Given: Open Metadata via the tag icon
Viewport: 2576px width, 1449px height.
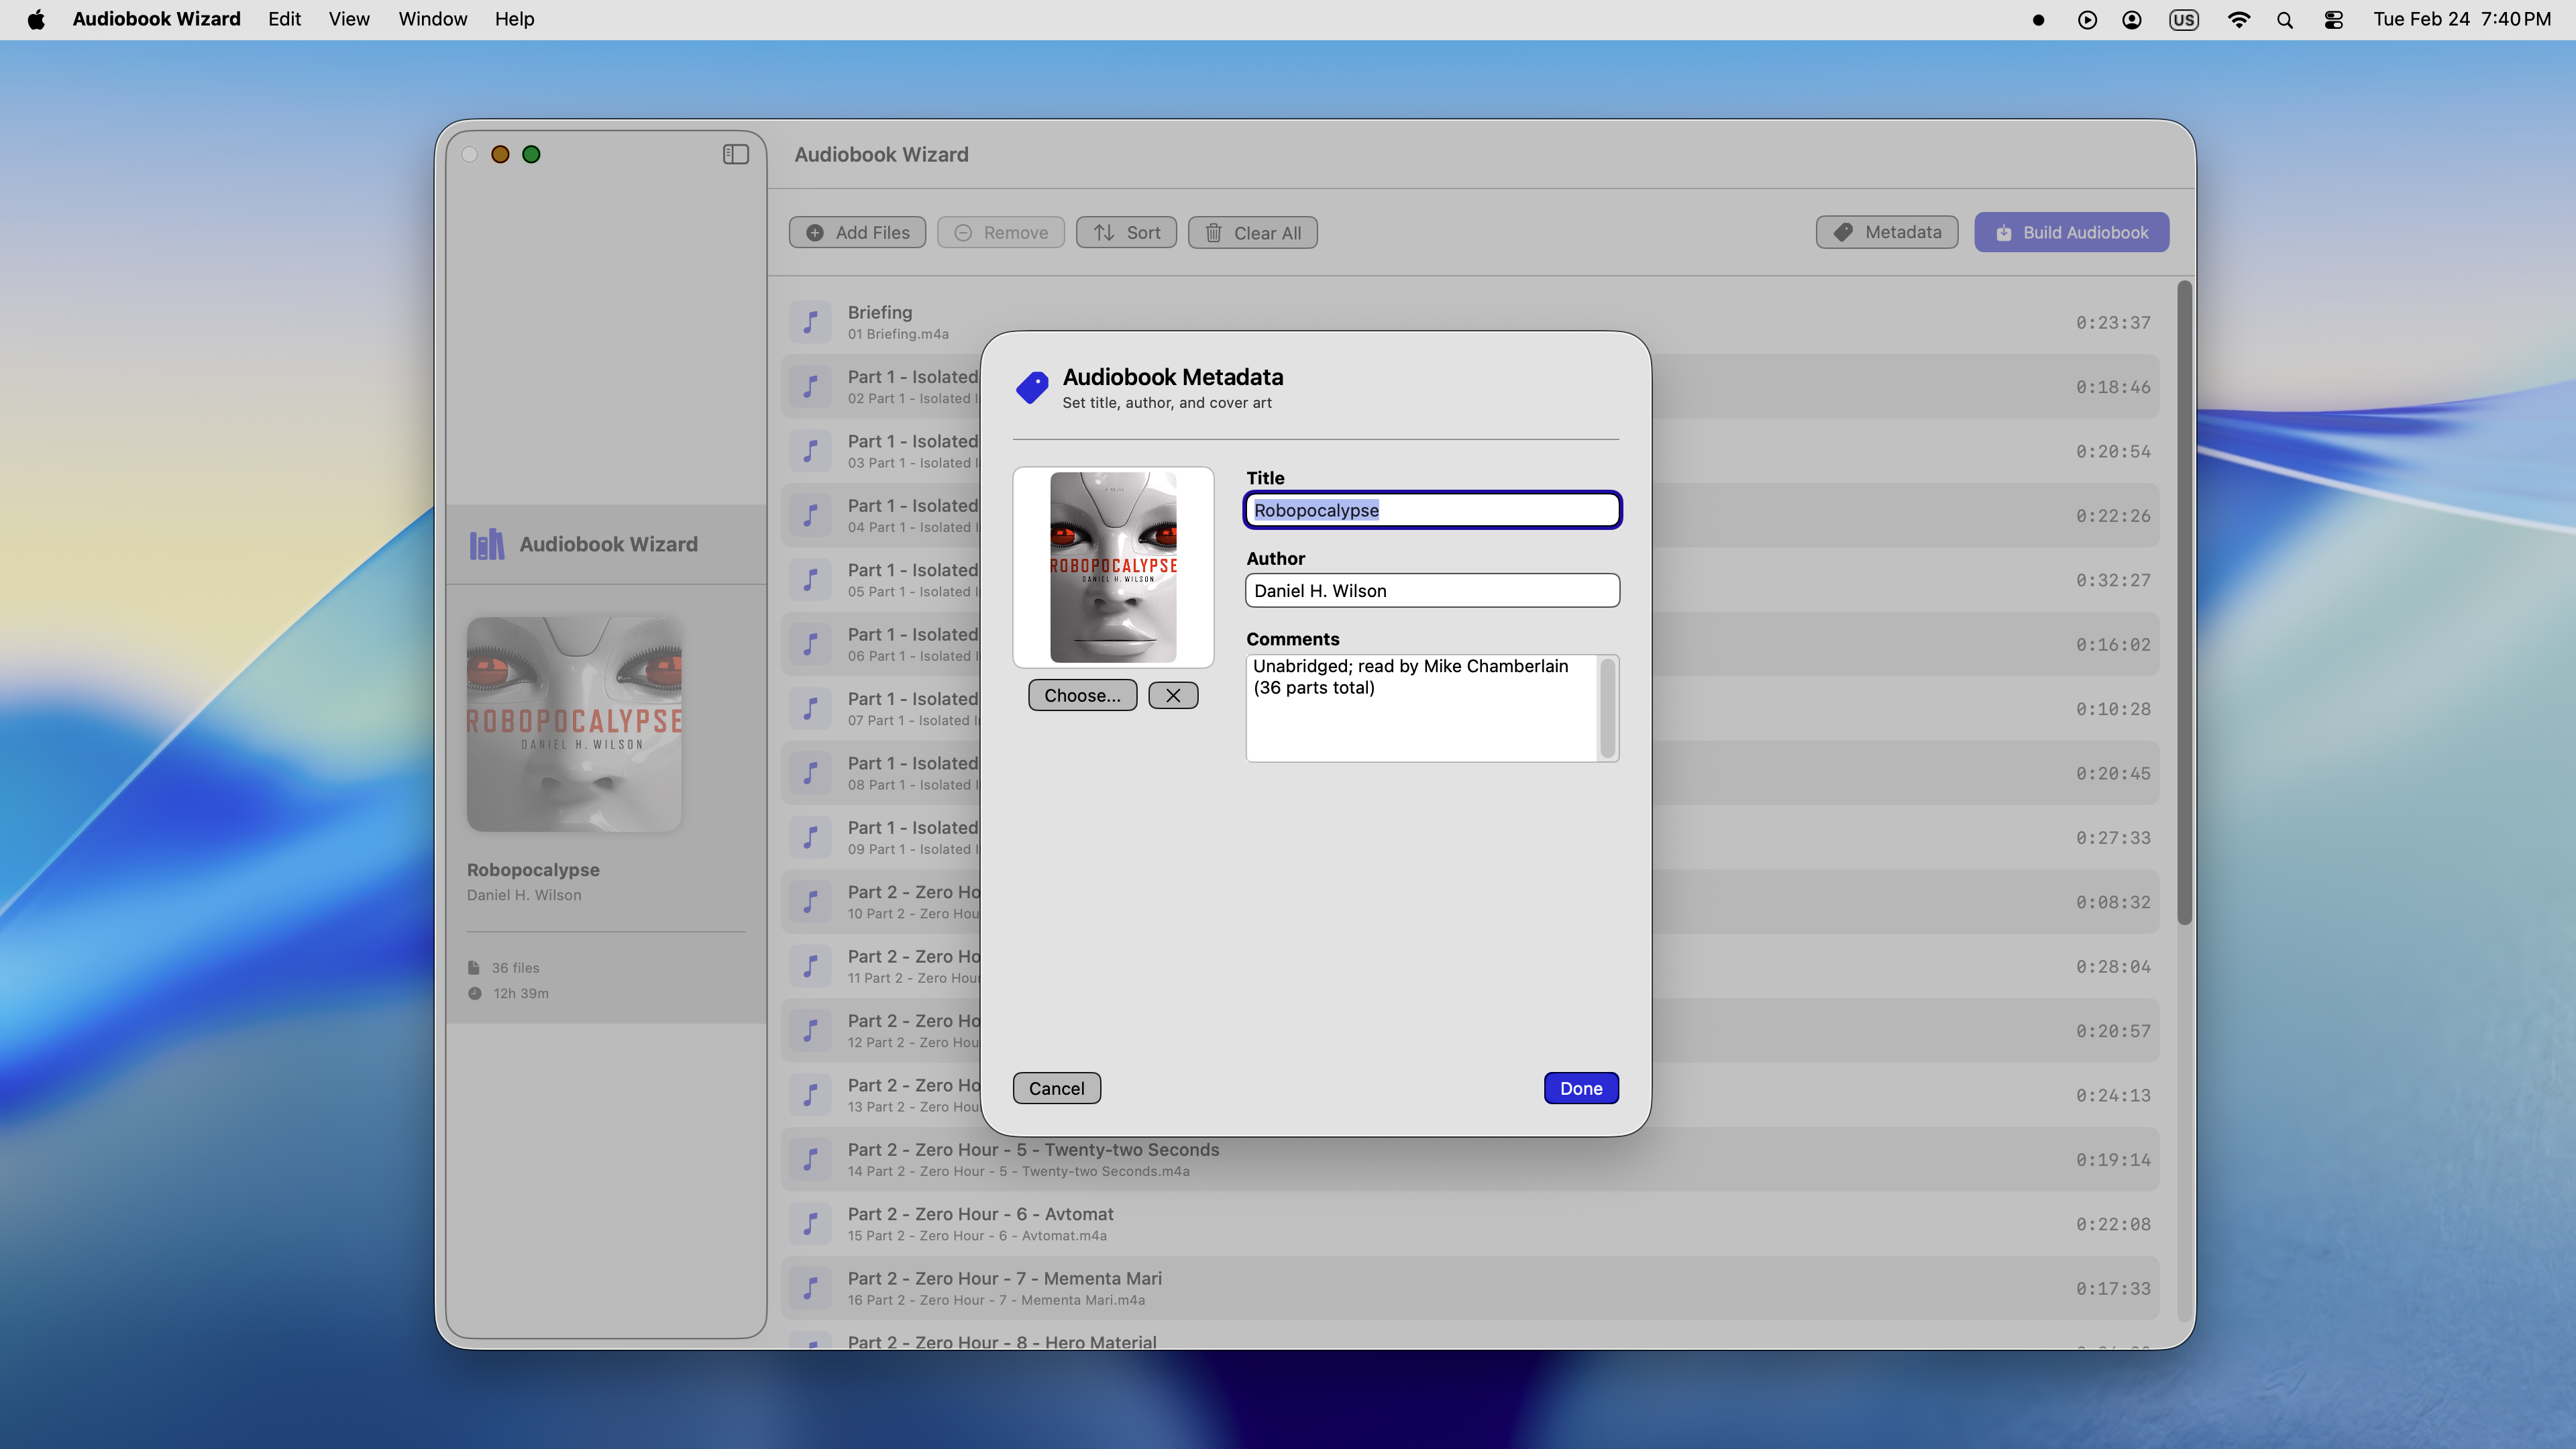Looking at the screenshot, I should (x=1843, y=232).
